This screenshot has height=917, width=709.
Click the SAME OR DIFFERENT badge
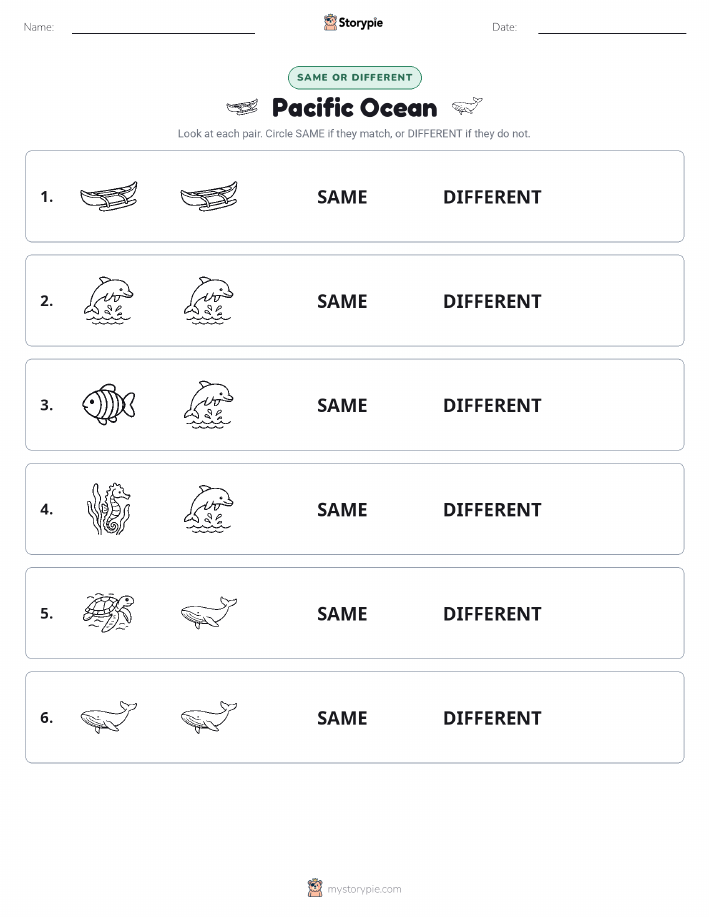coord(354,77)
